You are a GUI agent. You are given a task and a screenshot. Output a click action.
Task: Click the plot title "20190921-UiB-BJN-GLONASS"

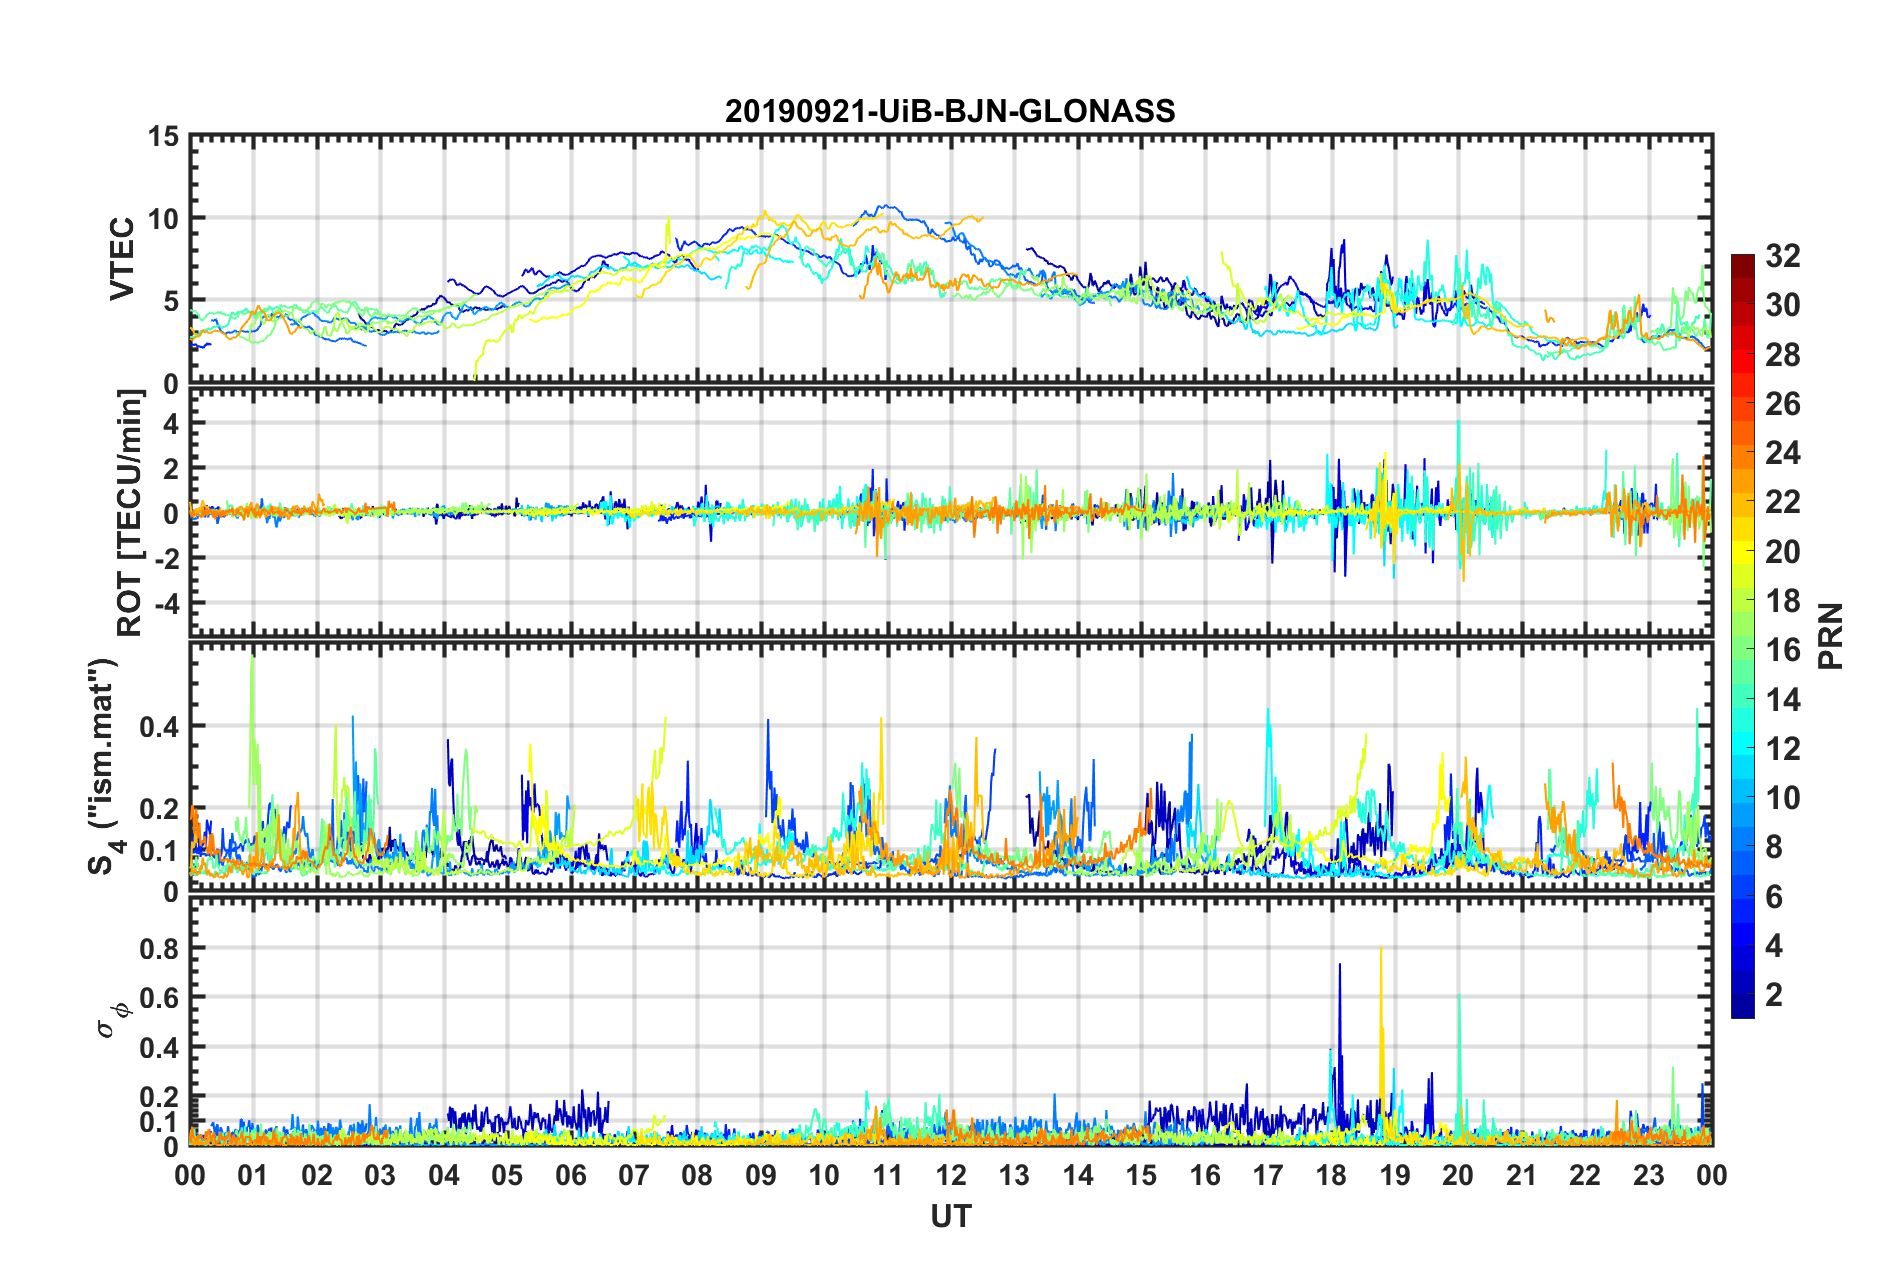[x=950, y=111]
